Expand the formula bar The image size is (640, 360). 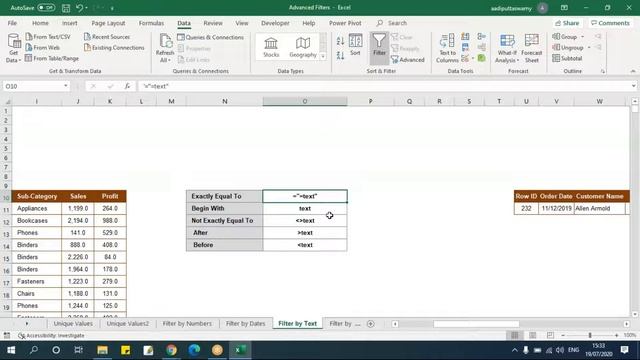(633, 86)
